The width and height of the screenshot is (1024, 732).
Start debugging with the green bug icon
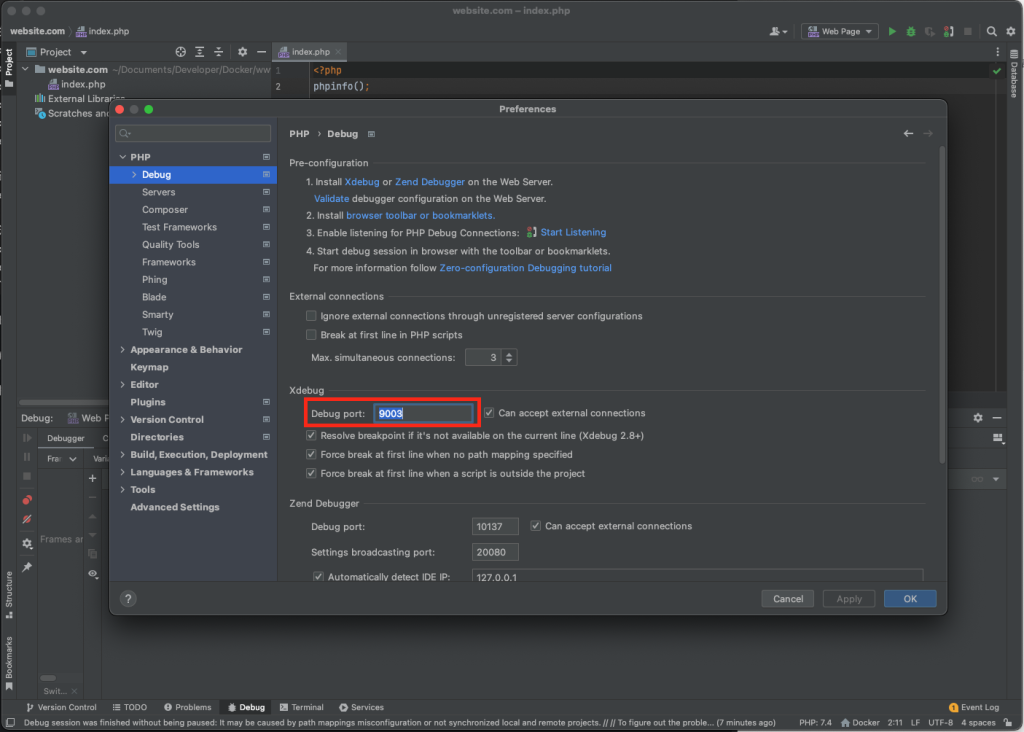[911, 31]
